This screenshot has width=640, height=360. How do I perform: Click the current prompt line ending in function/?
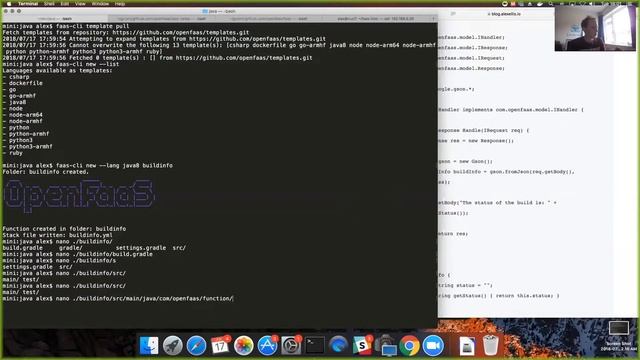coord(118,299)
